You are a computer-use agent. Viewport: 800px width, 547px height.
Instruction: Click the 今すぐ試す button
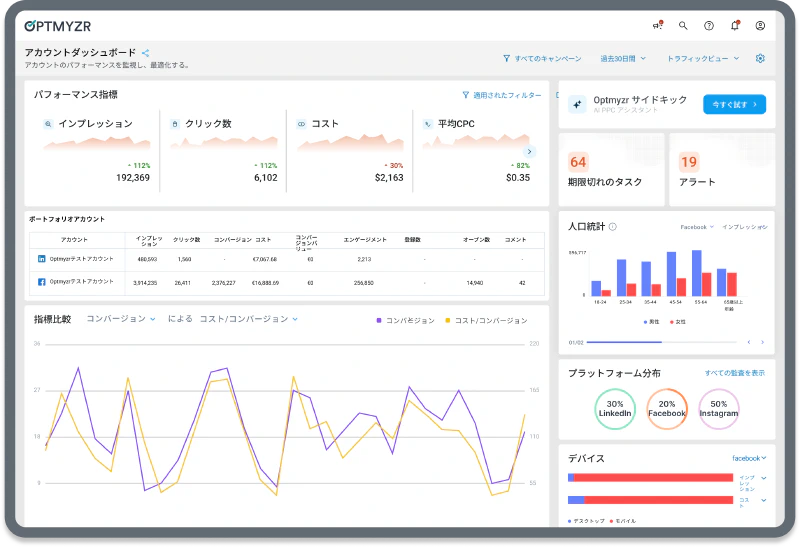(734, 104)
